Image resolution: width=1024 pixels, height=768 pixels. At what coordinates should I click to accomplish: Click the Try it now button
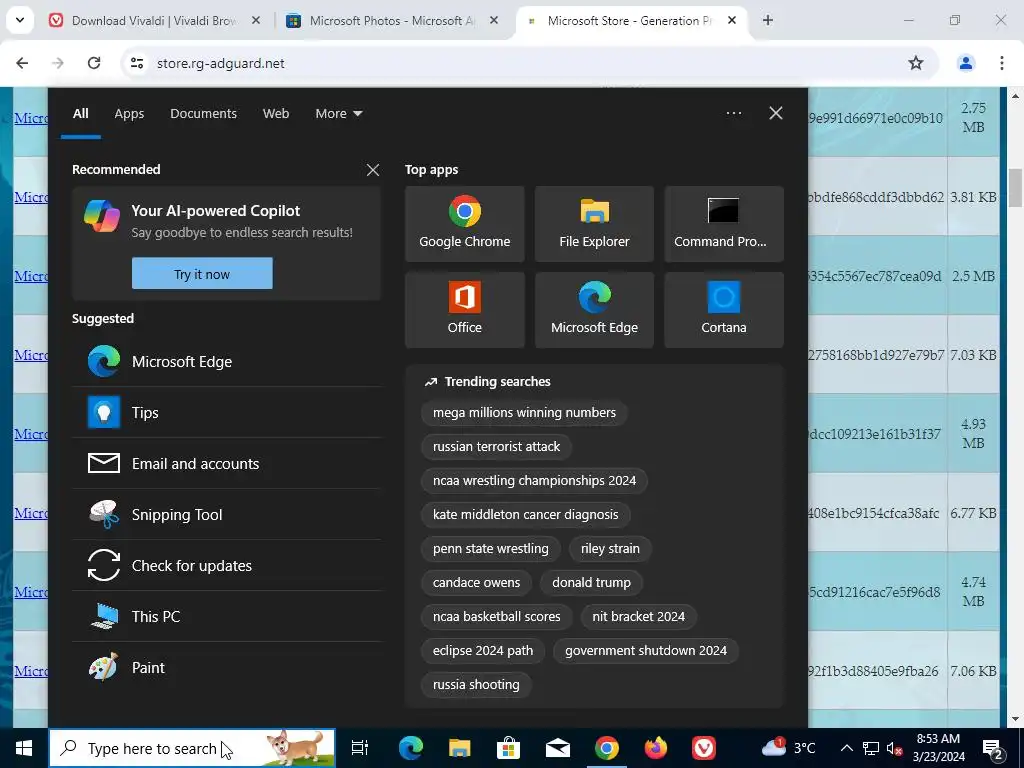coord(202,274)
